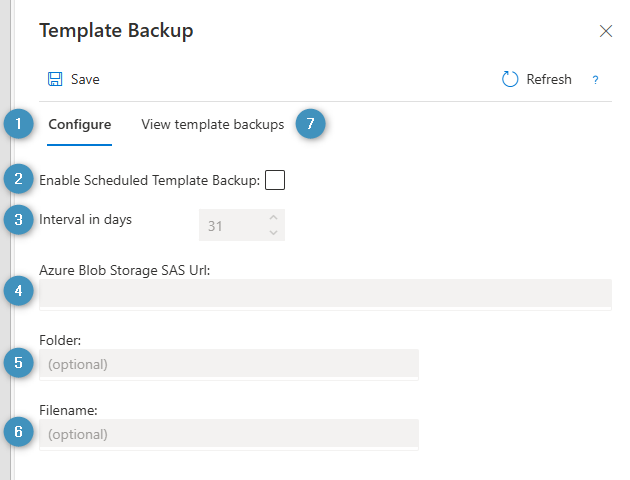Focus the Folder optional text field
Screen dimensions: 630x480
click(x=228, y=364)
